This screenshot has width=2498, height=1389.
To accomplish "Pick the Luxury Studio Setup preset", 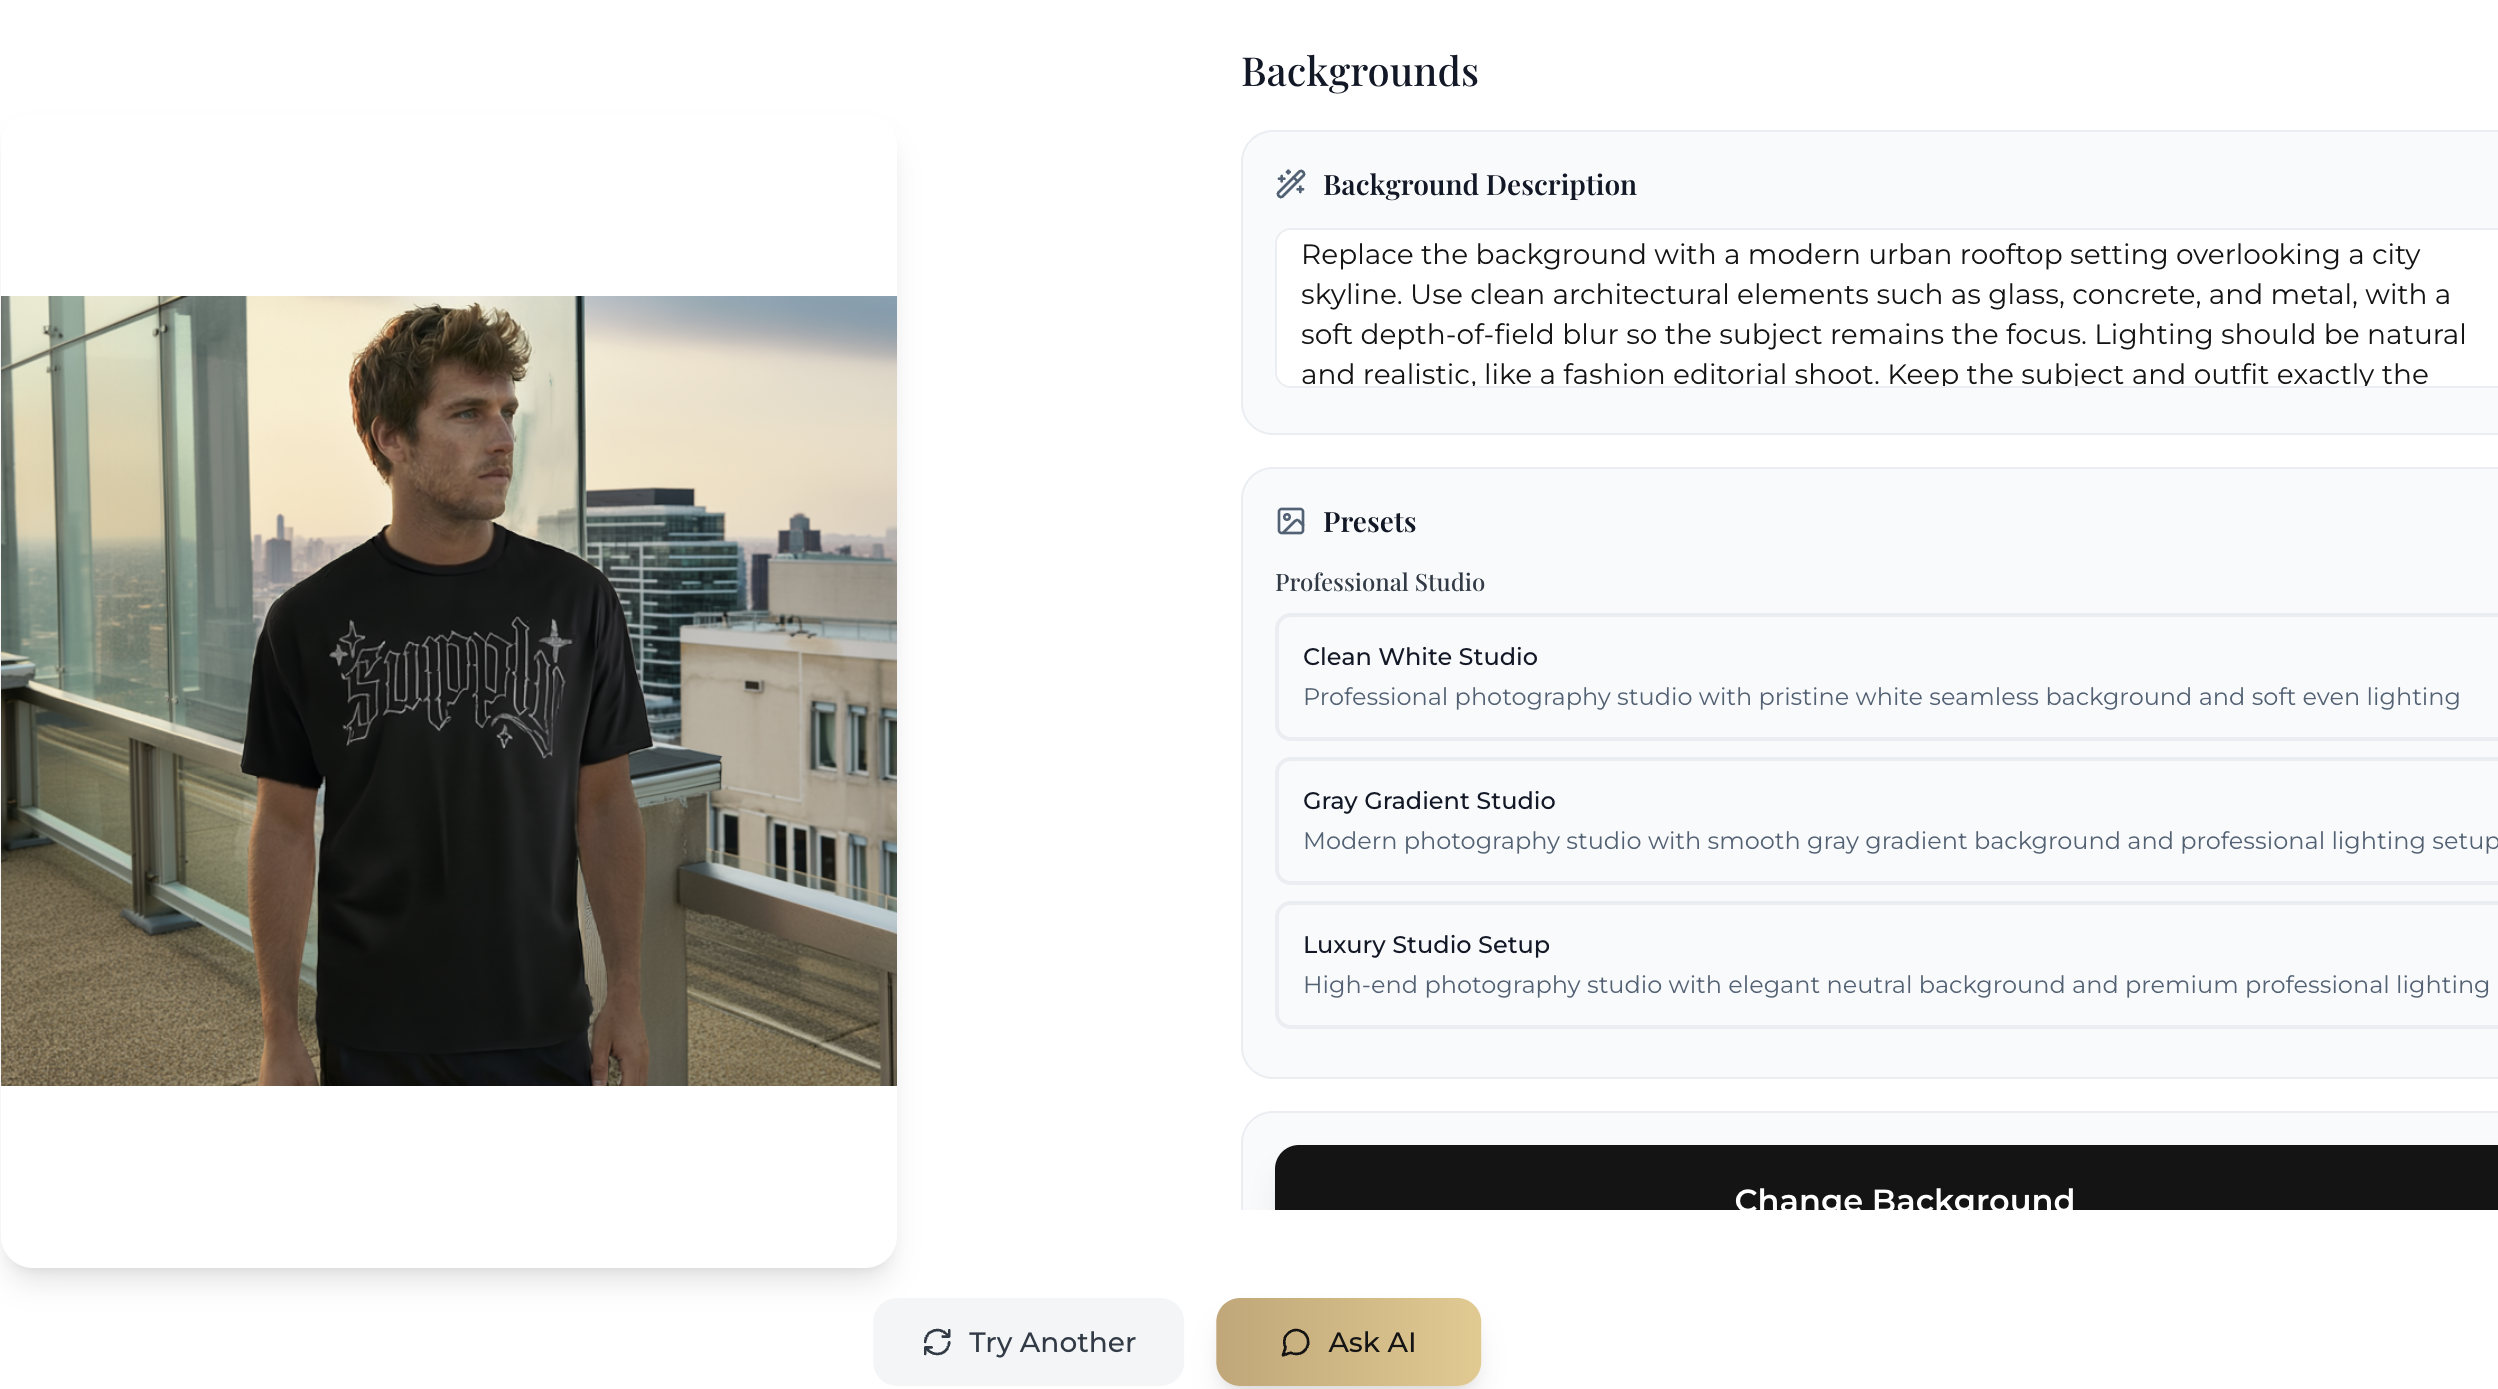I will coord(1880,964).
